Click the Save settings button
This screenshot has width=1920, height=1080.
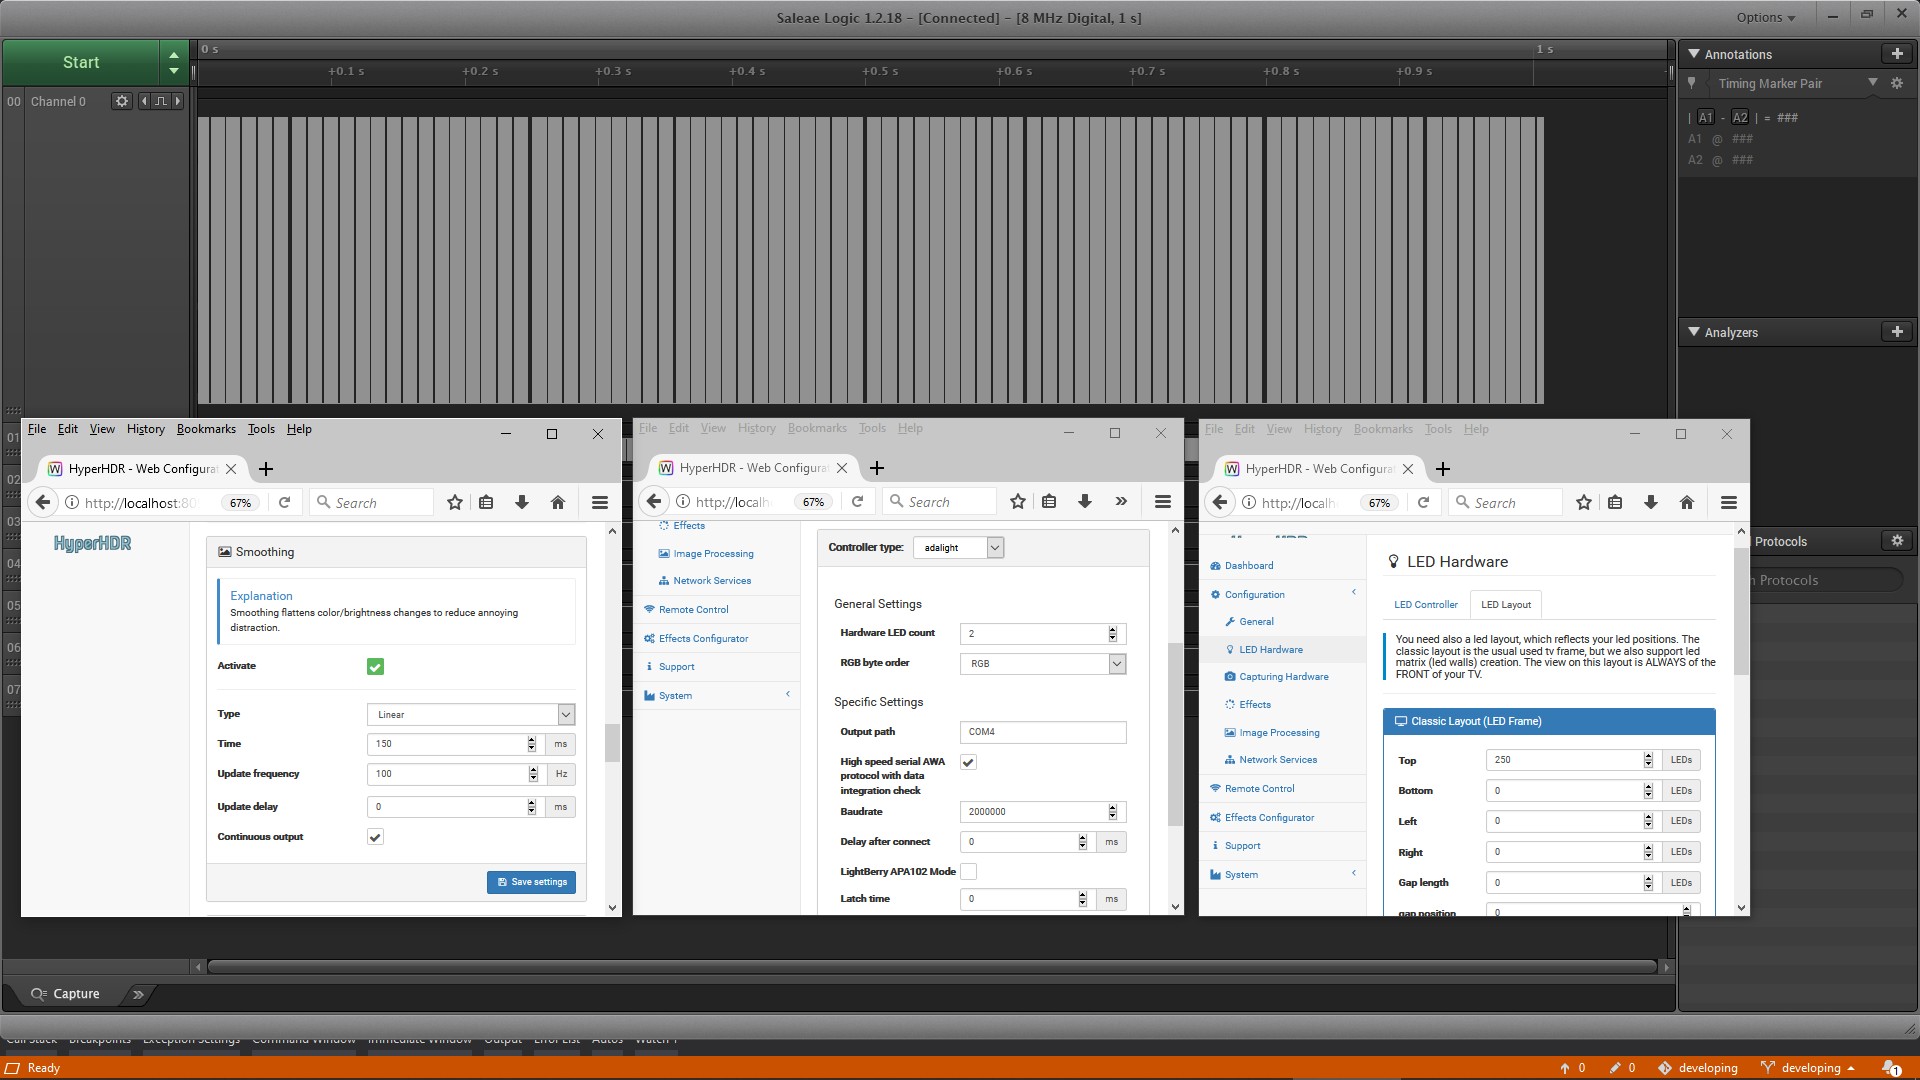[531, 882]
